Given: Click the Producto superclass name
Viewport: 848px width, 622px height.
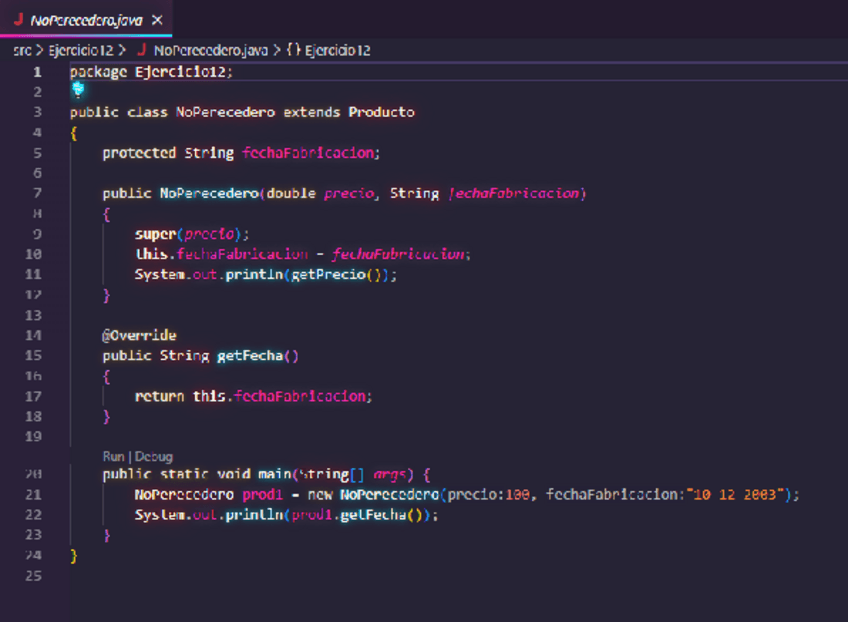Looking at the screenshot, I should (381, 112).
